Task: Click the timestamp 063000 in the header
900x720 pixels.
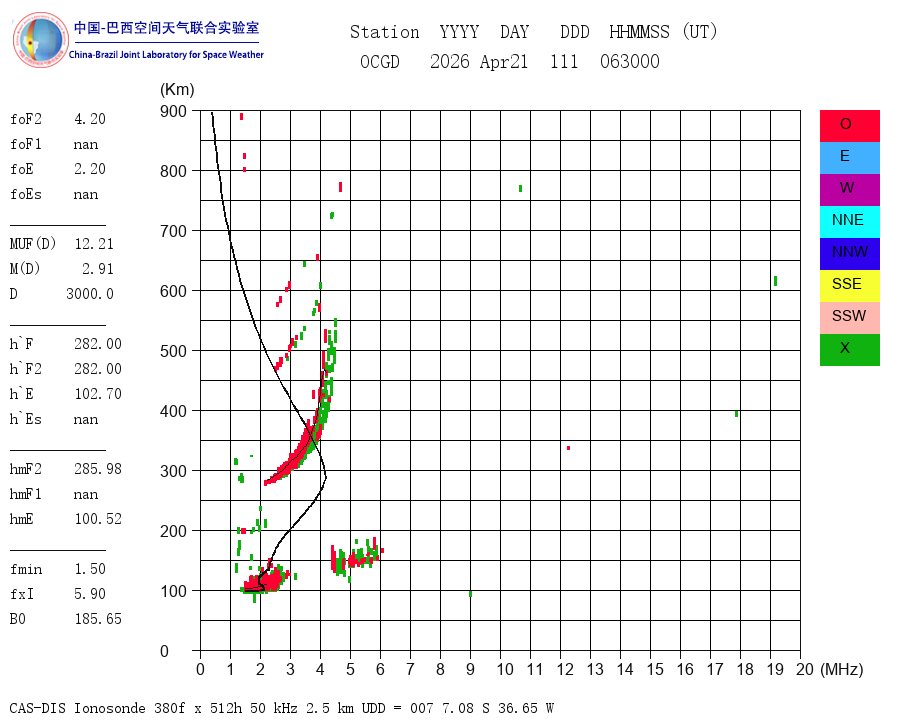Action: click(630, 61)
